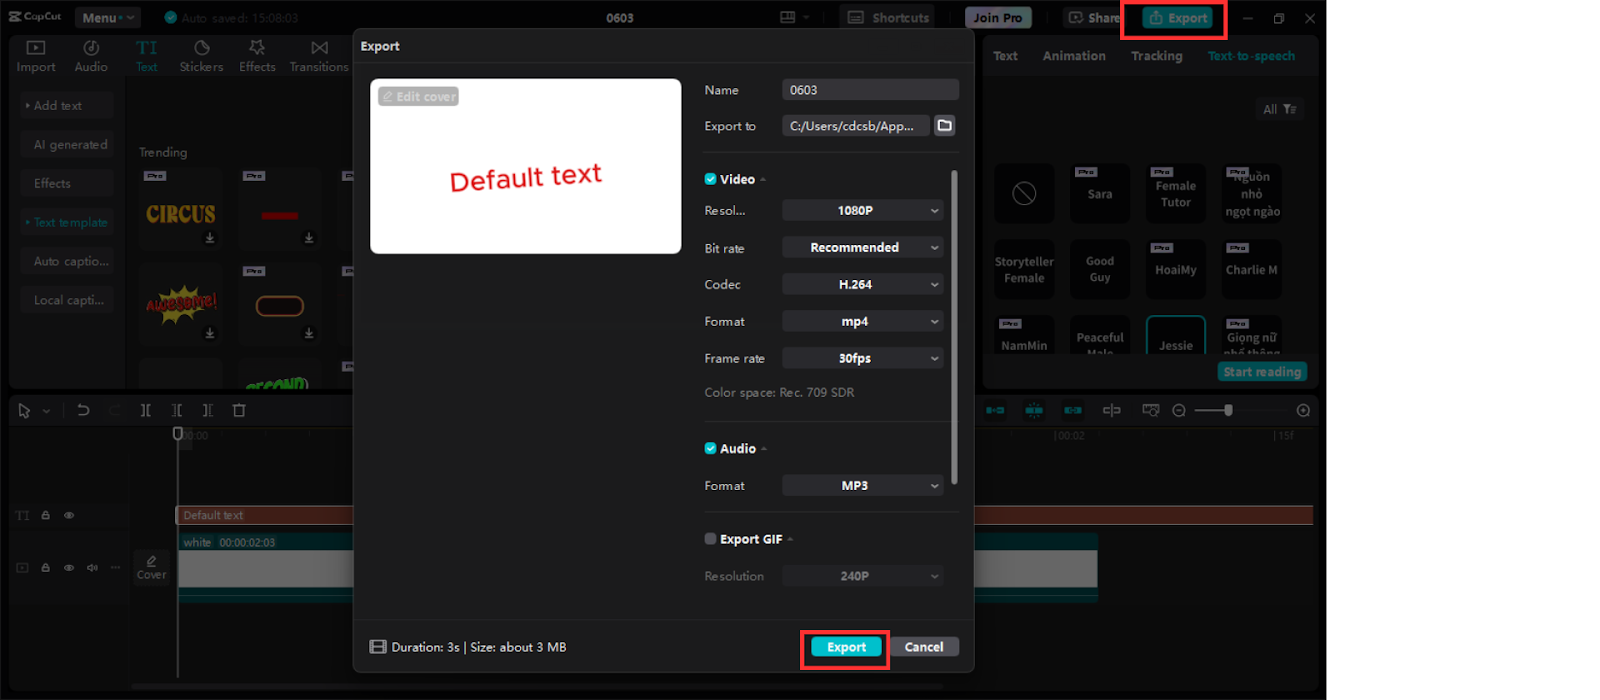Click the Name input field

(870, 90)
